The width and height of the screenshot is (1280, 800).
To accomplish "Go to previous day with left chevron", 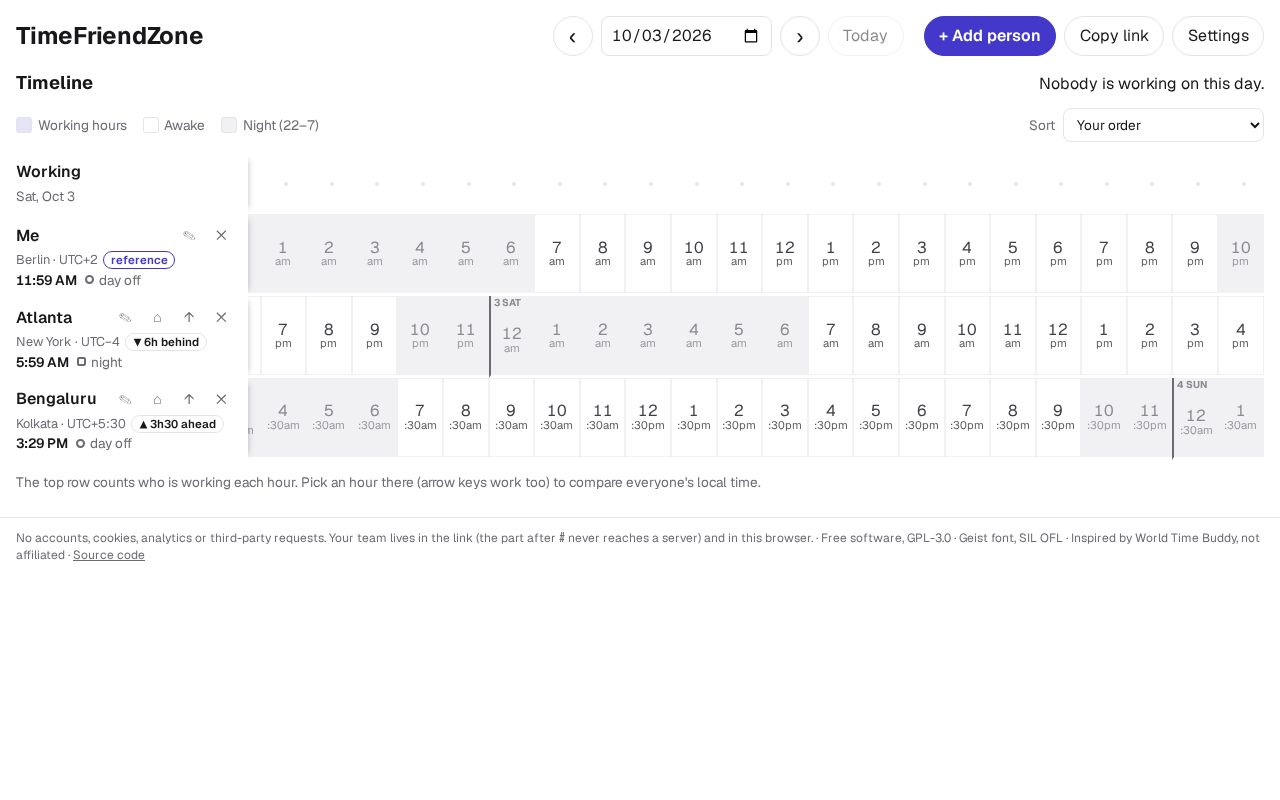I will 573,36.
